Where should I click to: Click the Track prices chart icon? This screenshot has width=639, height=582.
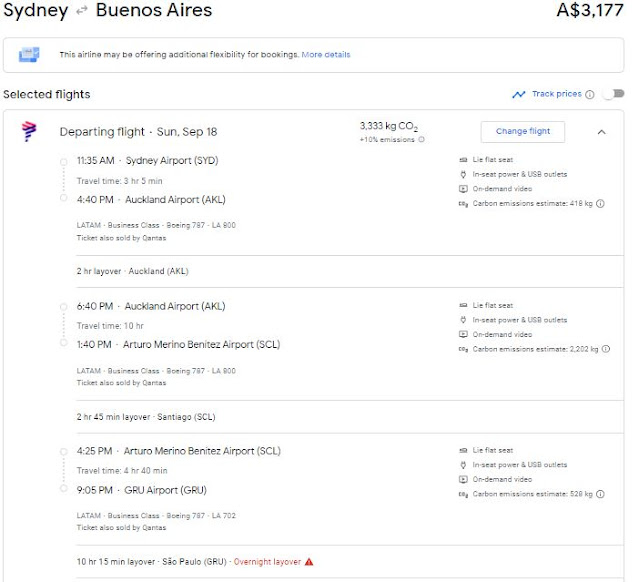[x=518, y=95]
